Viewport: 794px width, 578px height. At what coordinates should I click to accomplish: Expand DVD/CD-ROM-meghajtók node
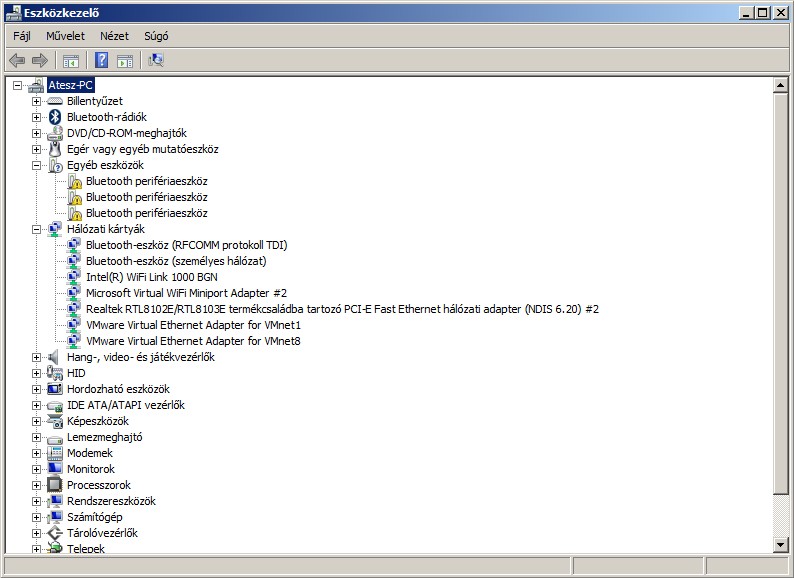36,133
